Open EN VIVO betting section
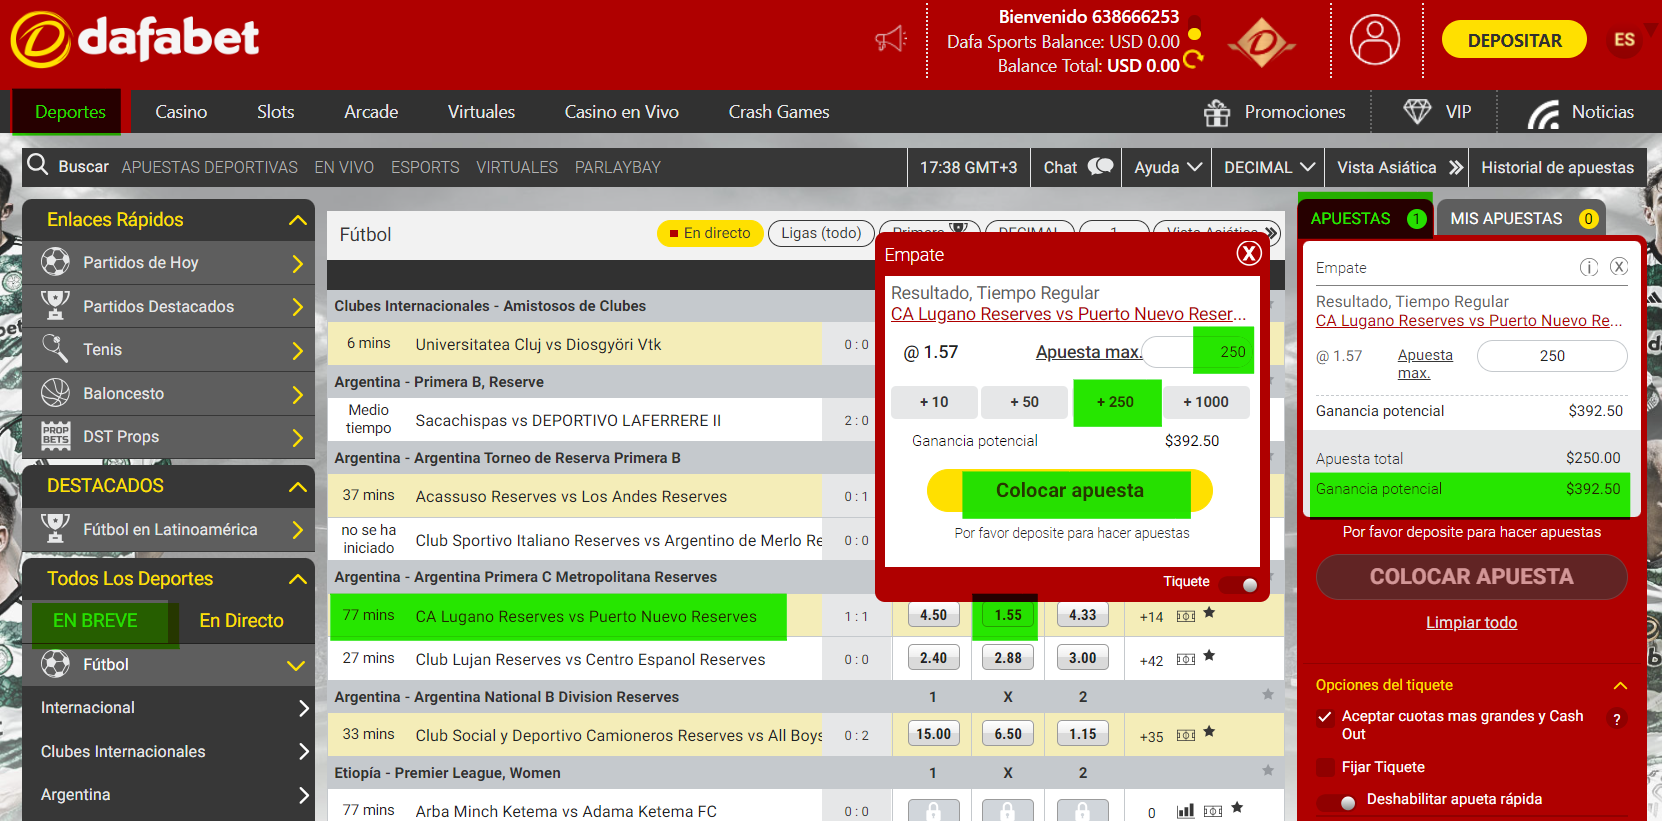1662x821 pixels. coord(344,167)
